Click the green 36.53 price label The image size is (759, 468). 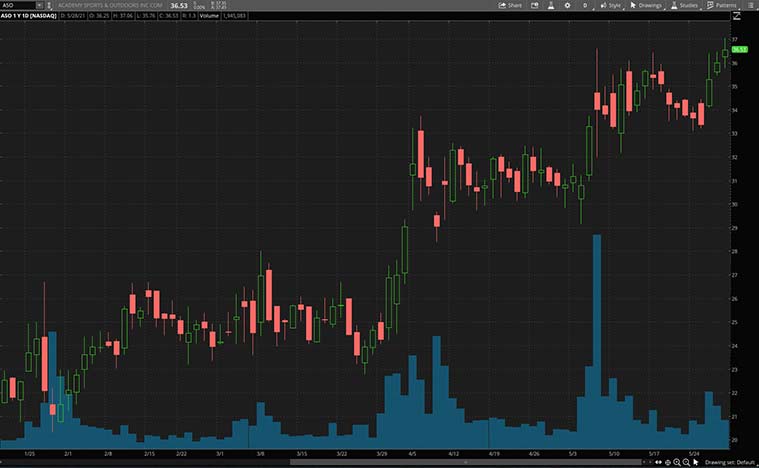pos(740,49)
